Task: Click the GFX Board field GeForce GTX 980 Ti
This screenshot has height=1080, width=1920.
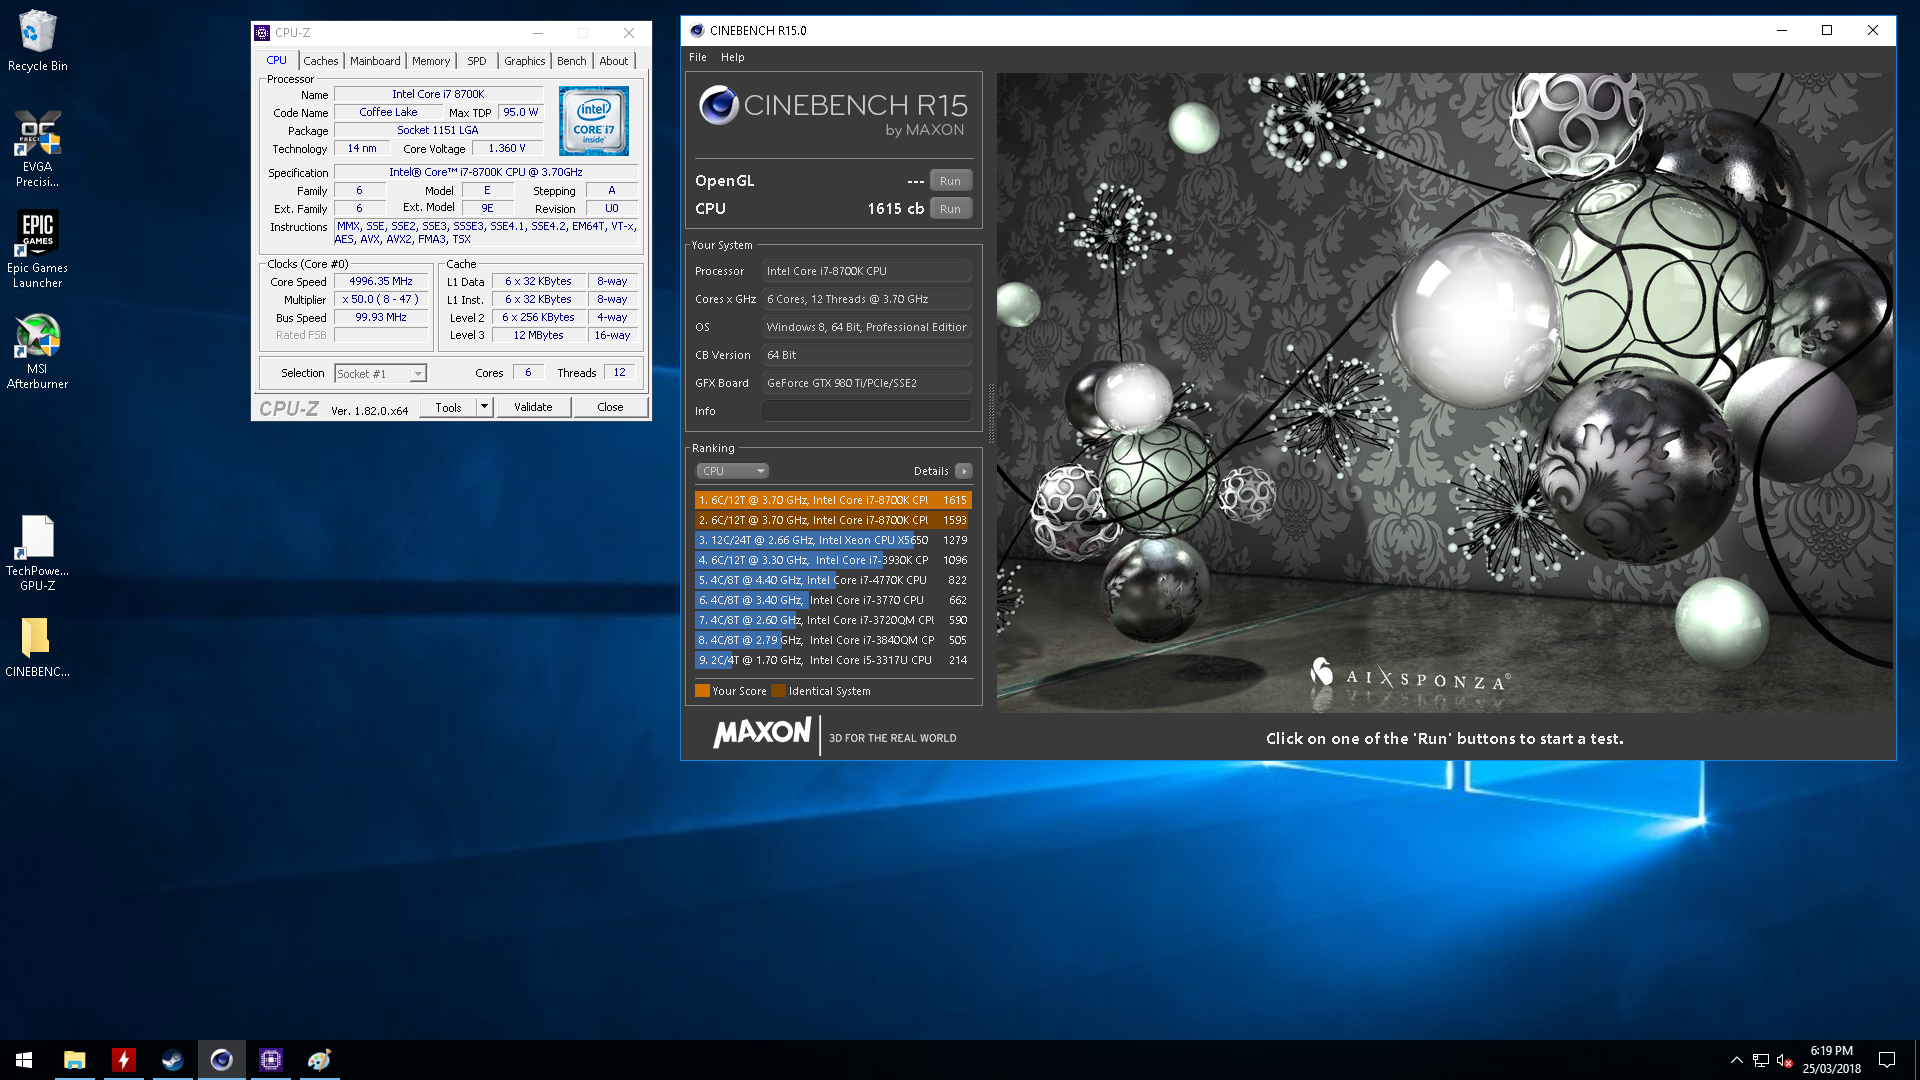Action: tap(866, 383)
